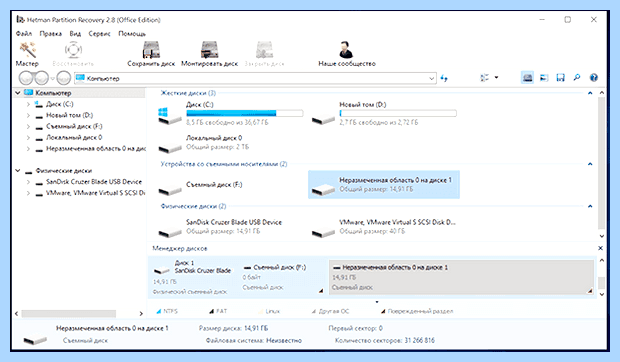Click Монтировать диск toolbar icon
The width and height of the screenshot is (620, 362).
[x=210, y=54]
